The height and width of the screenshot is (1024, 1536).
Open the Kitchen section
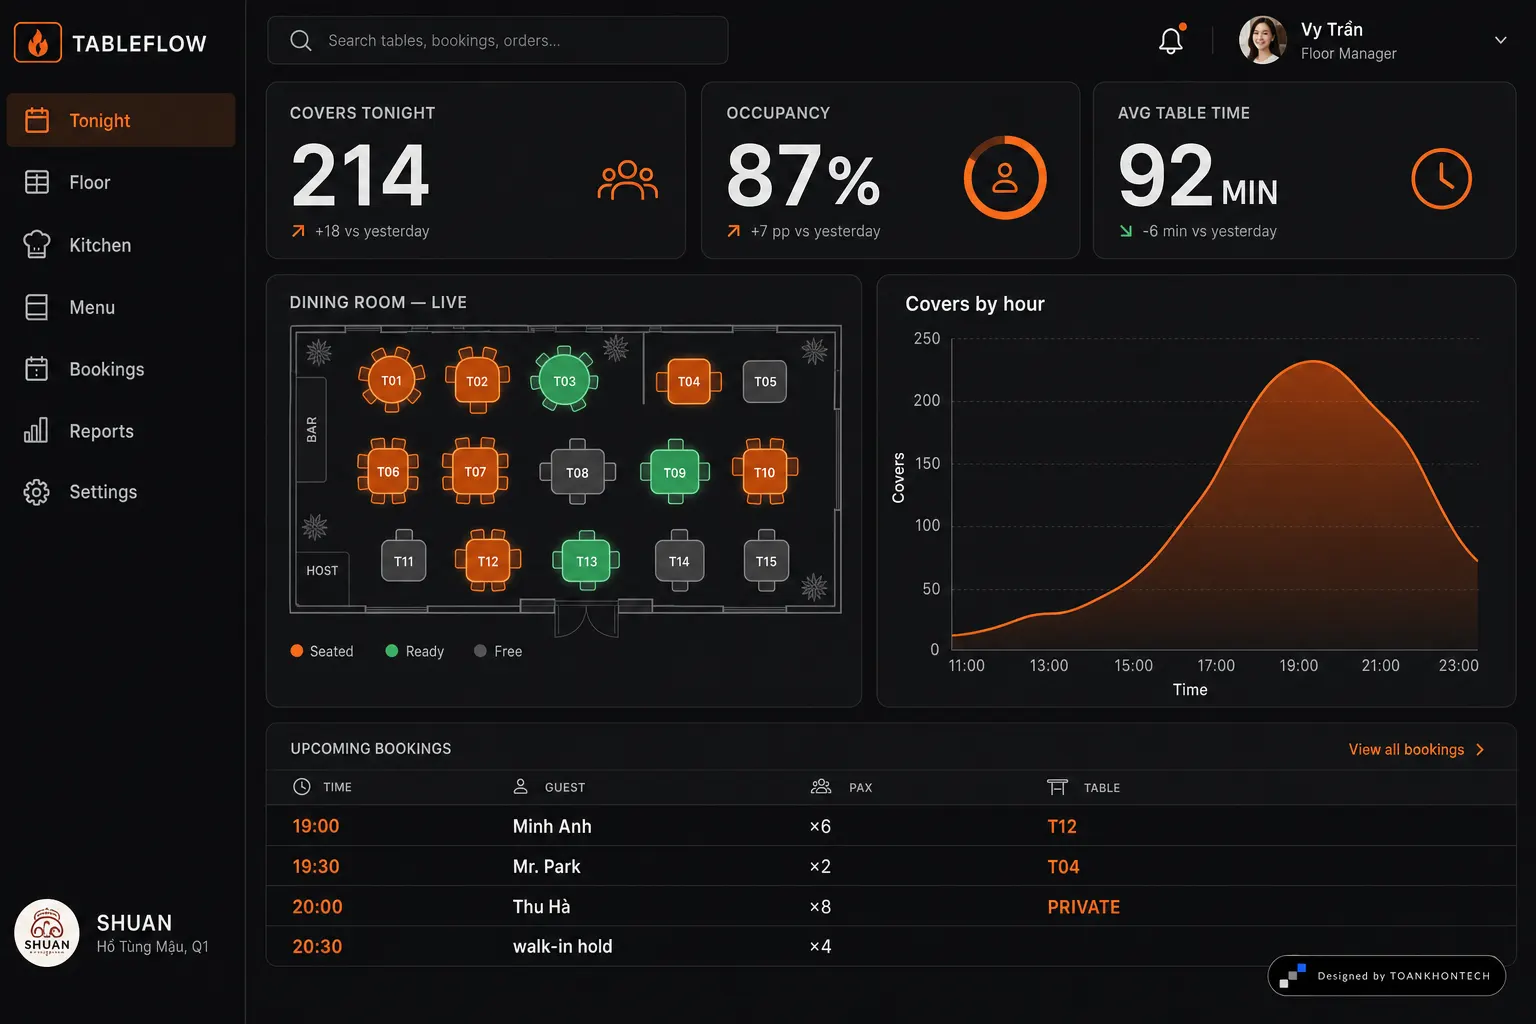point(121,245)
